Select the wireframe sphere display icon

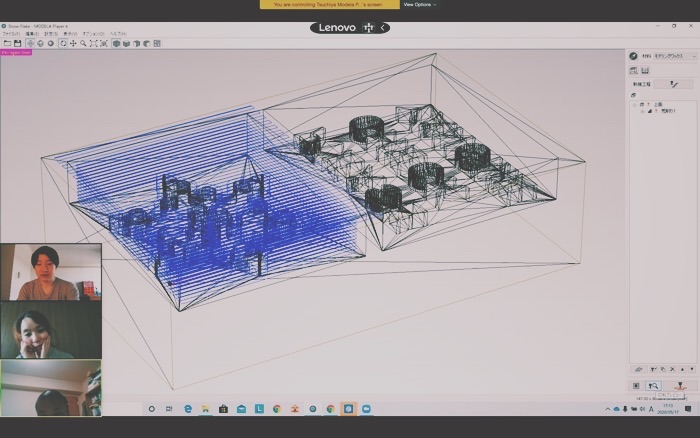[x=40, y=43]
